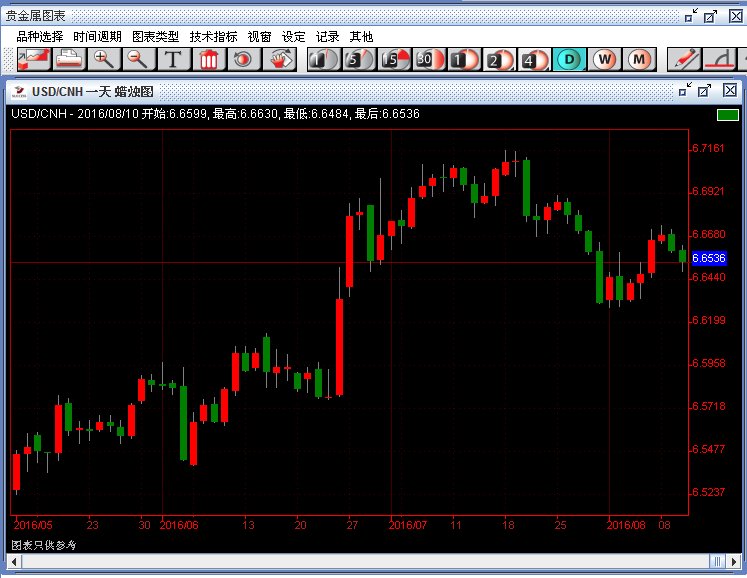Image resolution: width=747 pixels, height=578 pixels.
Task: Maximize the 贵金属图表 outer window
Action: (710, 16)
